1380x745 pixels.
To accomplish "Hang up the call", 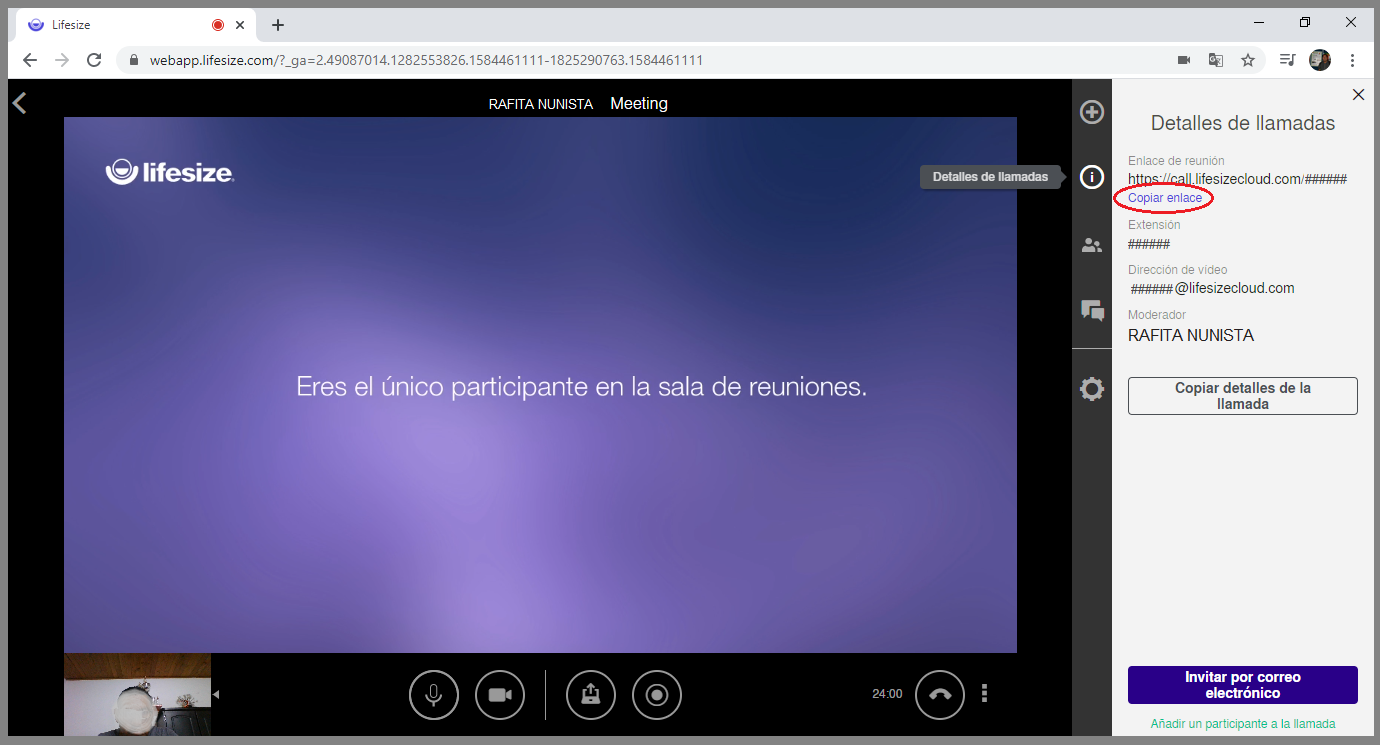I will click(940, 695).
